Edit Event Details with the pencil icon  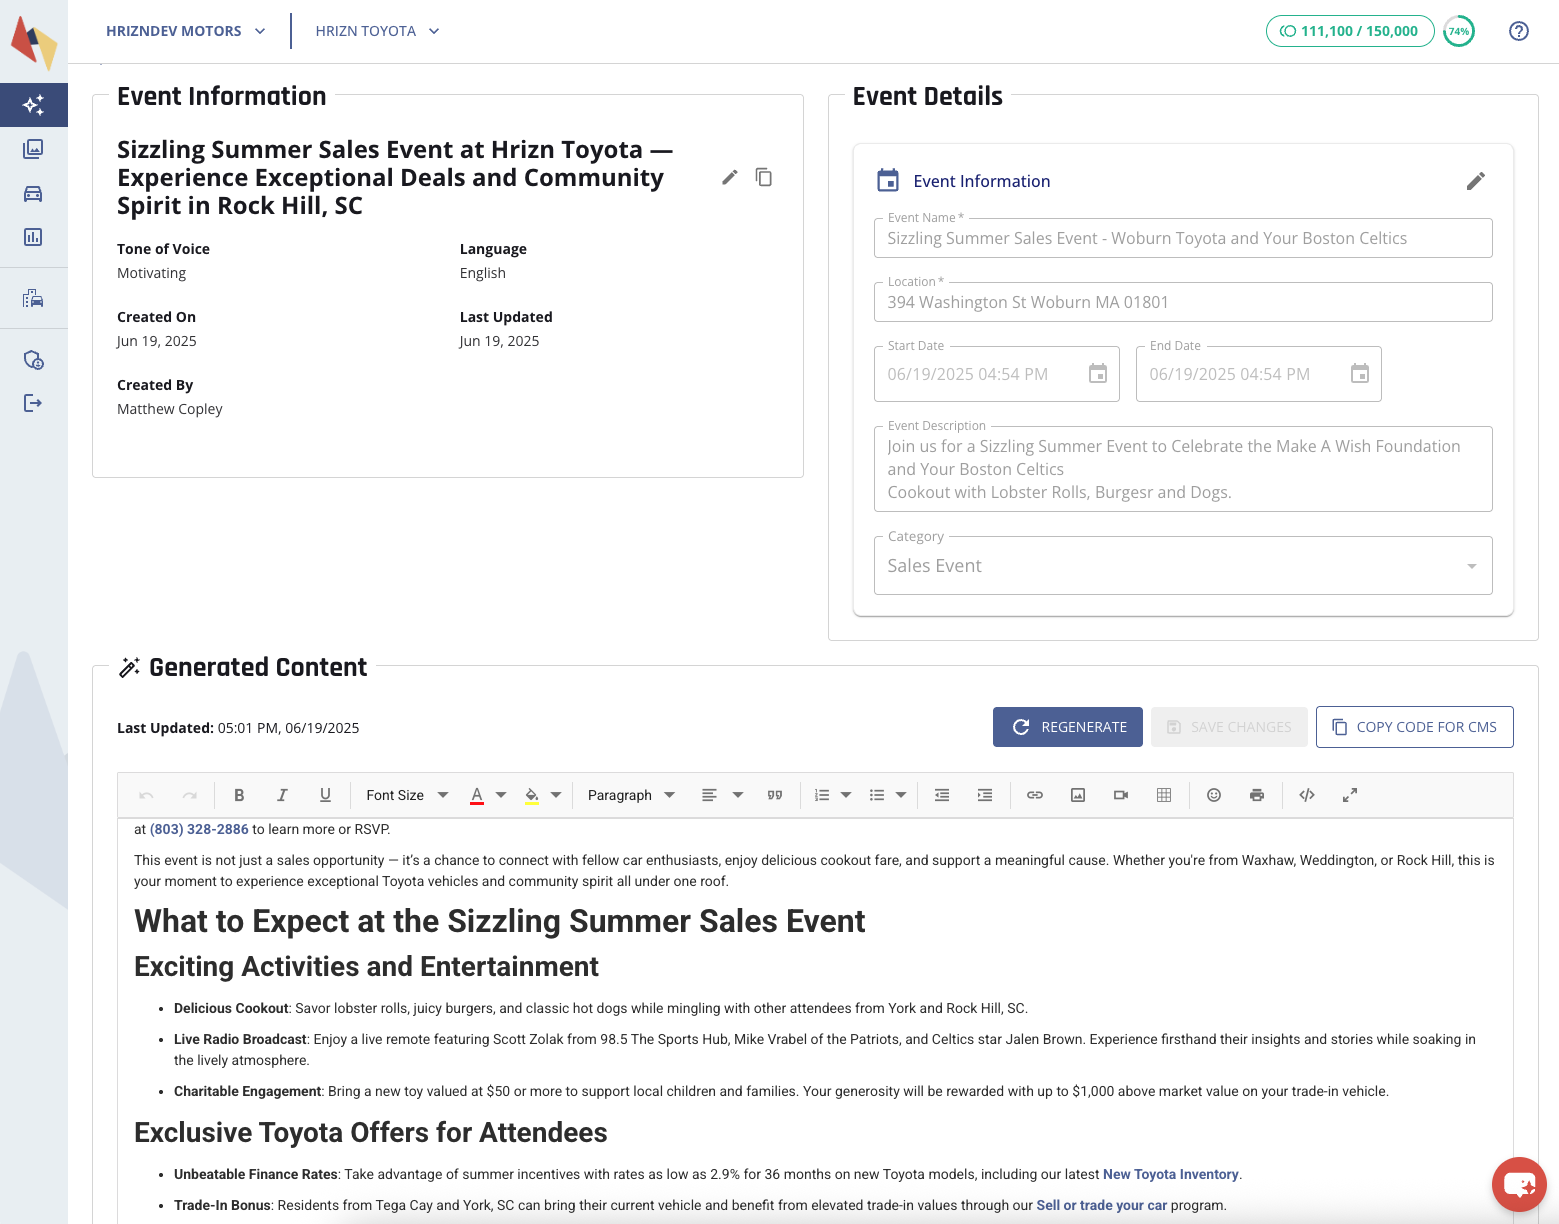pyautogui.click(x=1476, y=181)
